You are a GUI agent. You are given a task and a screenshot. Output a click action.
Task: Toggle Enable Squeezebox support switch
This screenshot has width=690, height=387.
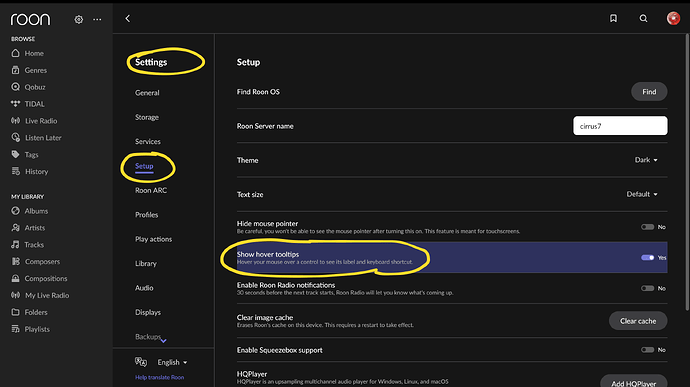(x=647, y=350)
